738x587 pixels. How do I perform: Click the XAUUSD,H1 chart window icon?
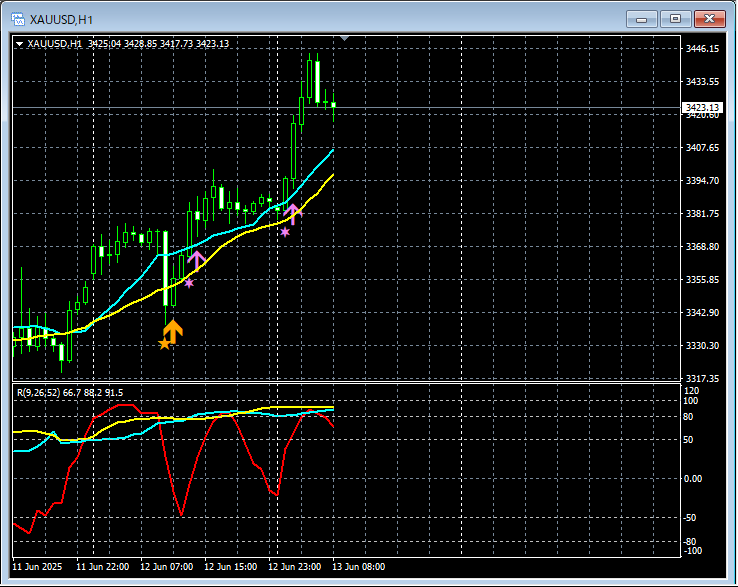(x=18, y=19)
